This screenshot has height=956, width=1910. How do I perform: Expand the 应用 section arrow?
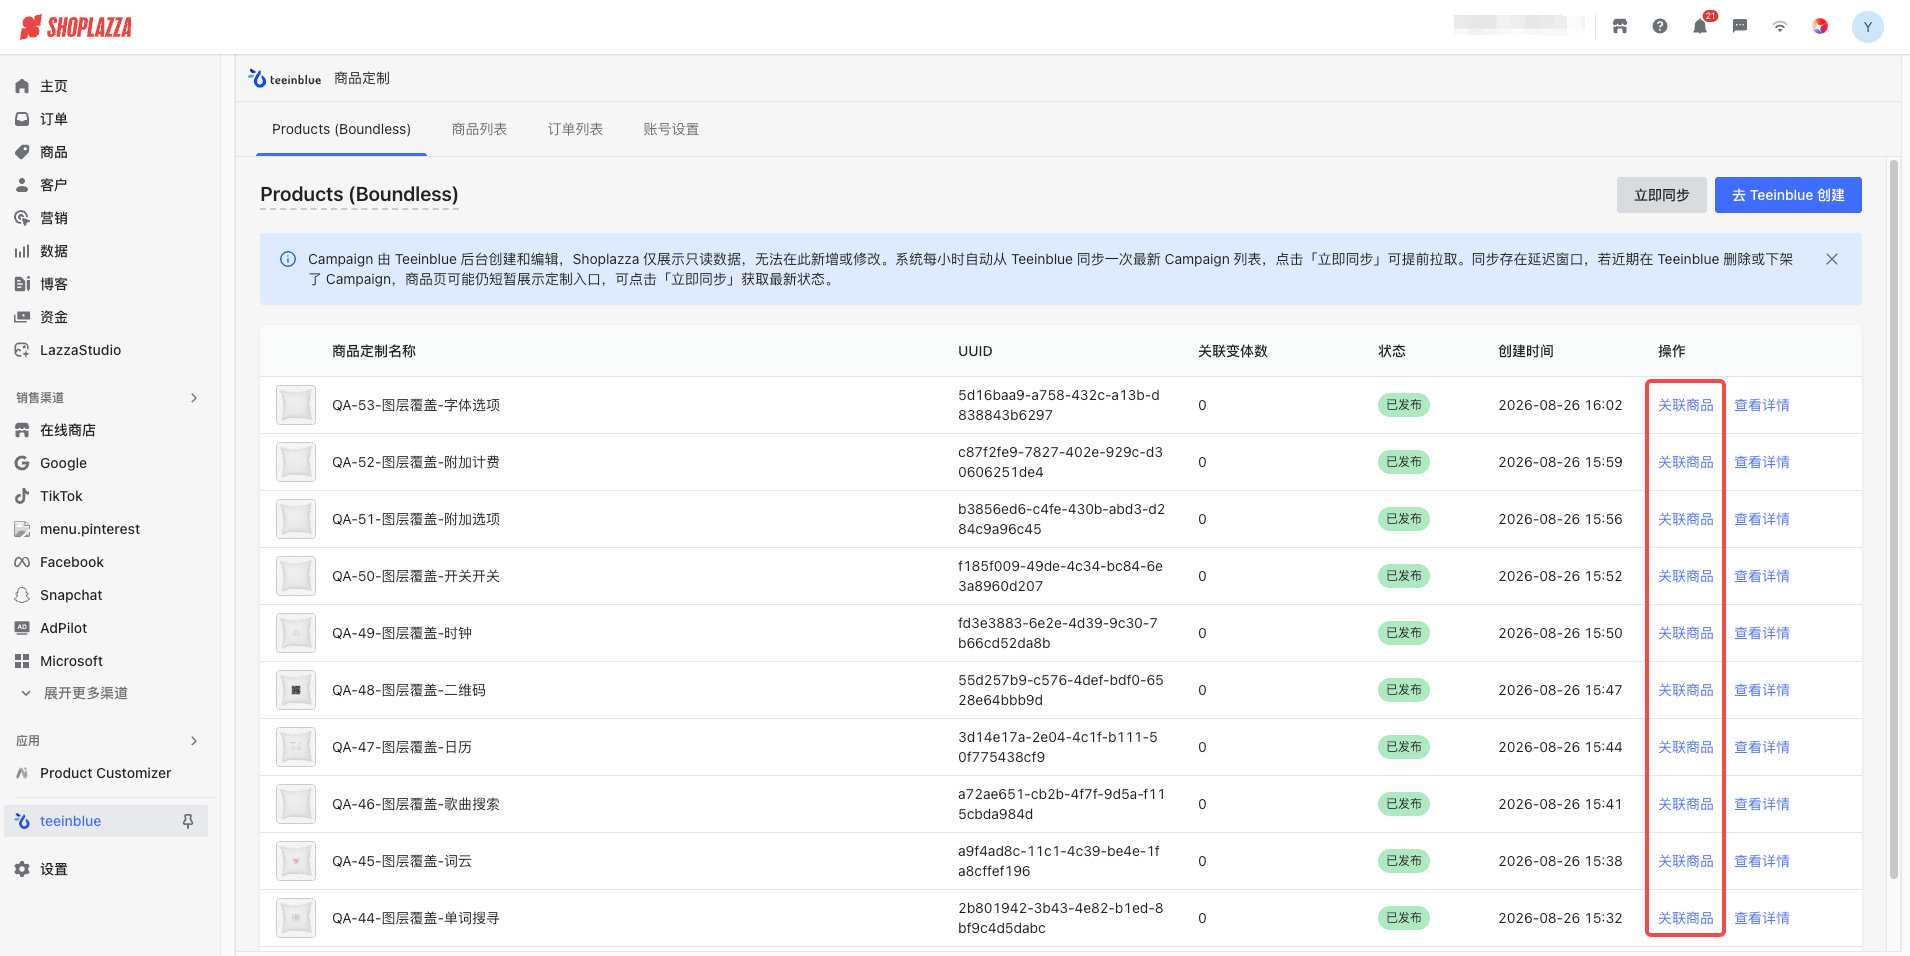coord(194,741)
